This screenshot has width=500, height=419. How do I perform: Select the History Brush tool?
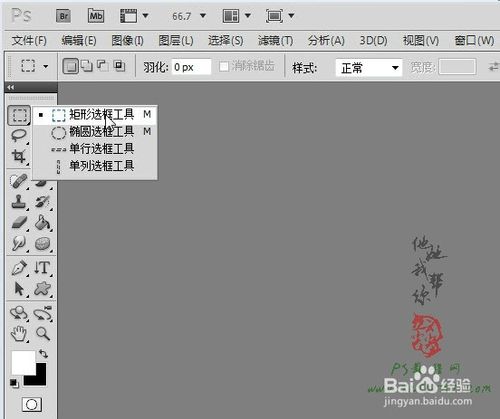43,202
